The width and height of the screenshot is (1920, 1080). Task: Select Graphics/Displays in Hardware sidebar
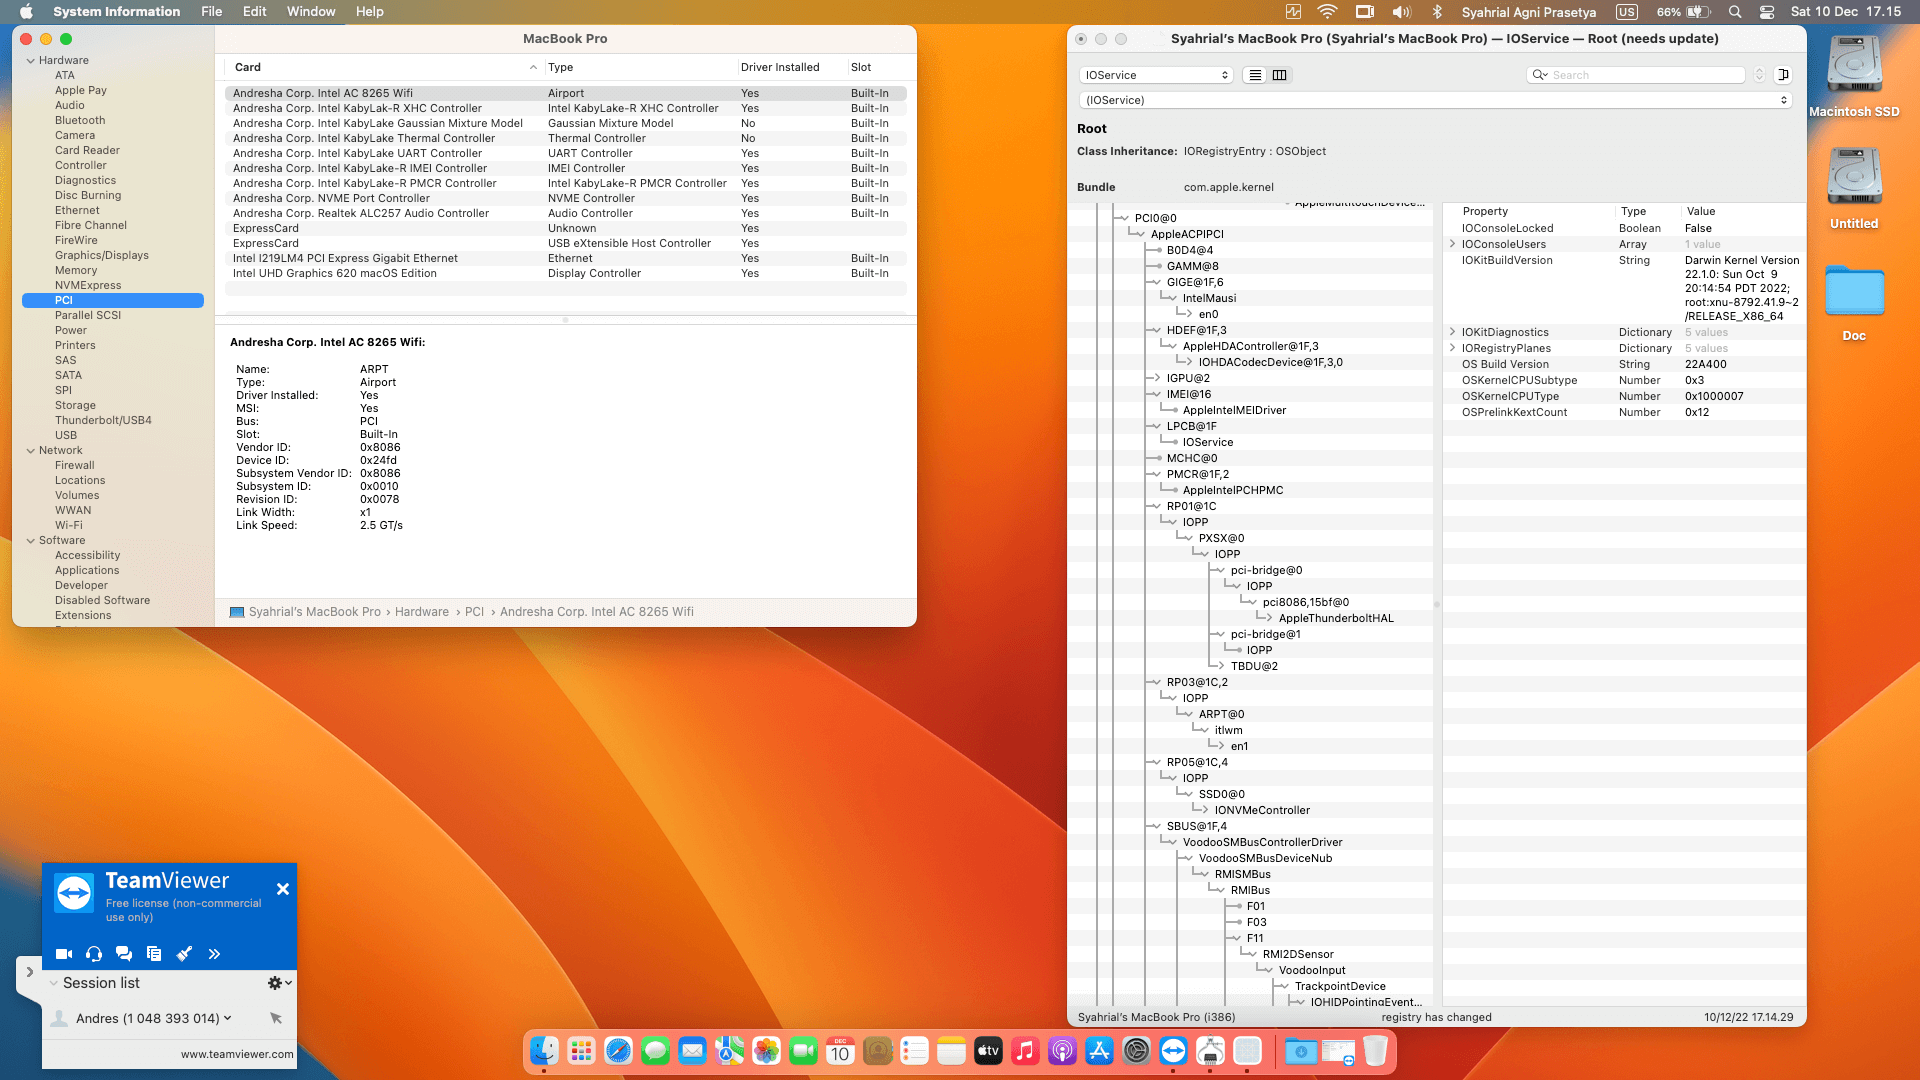tap(102, 255)
